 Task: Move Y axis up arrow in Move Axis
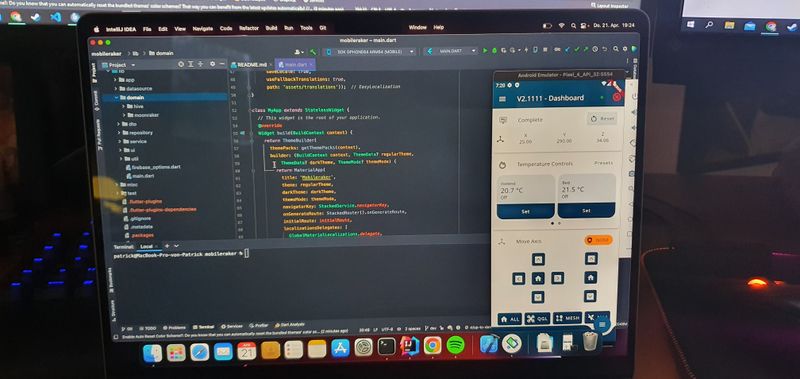tap(538, 260)
